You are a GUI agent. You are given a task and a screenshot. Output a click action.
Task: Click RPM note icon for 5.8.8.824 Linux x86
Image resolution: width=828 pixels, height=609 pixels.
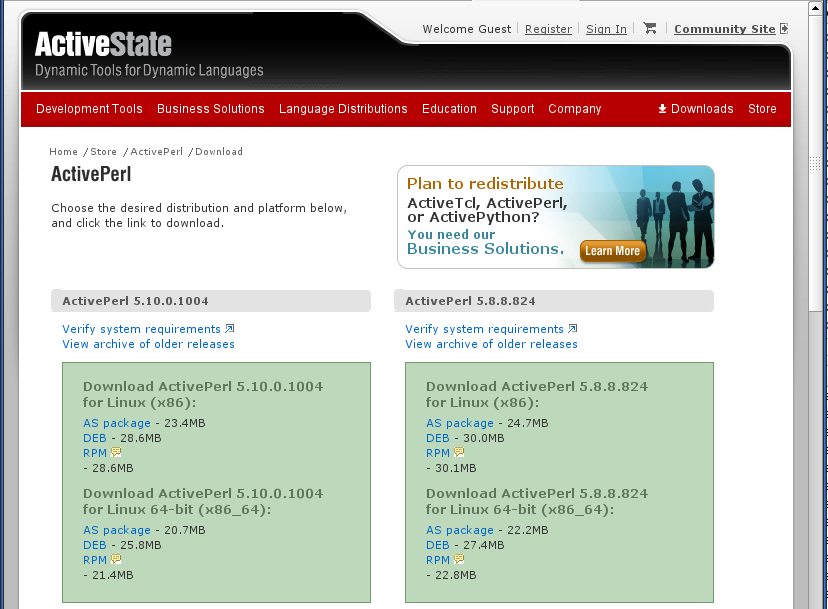(x=459, y=452)
